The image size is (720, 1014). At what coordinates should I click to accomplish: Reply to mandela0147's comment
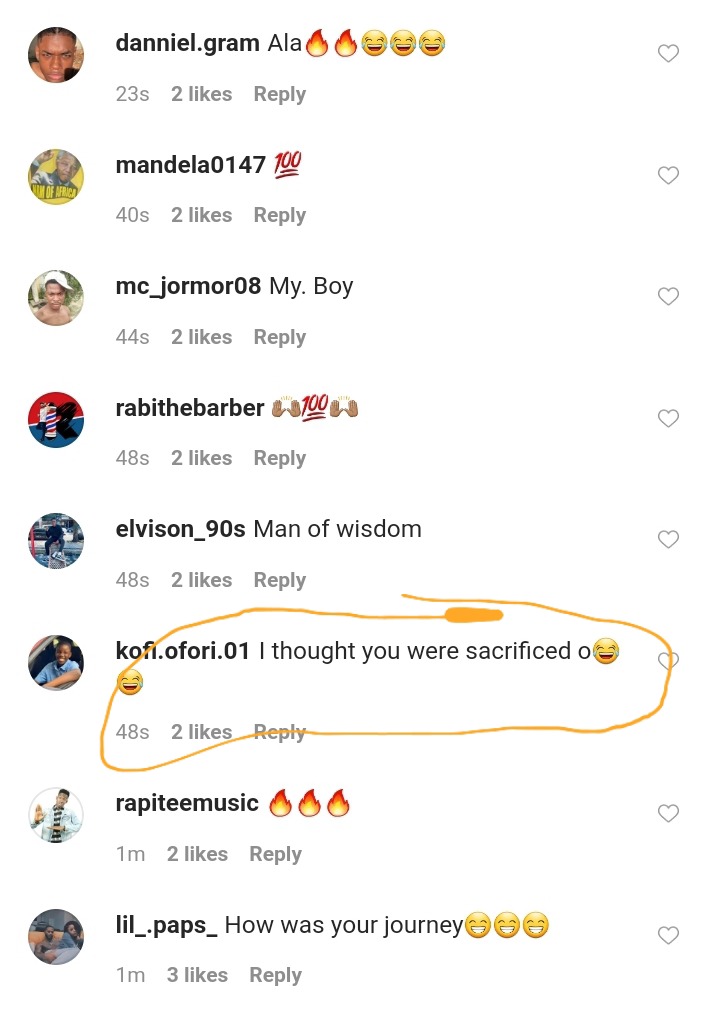279,215
